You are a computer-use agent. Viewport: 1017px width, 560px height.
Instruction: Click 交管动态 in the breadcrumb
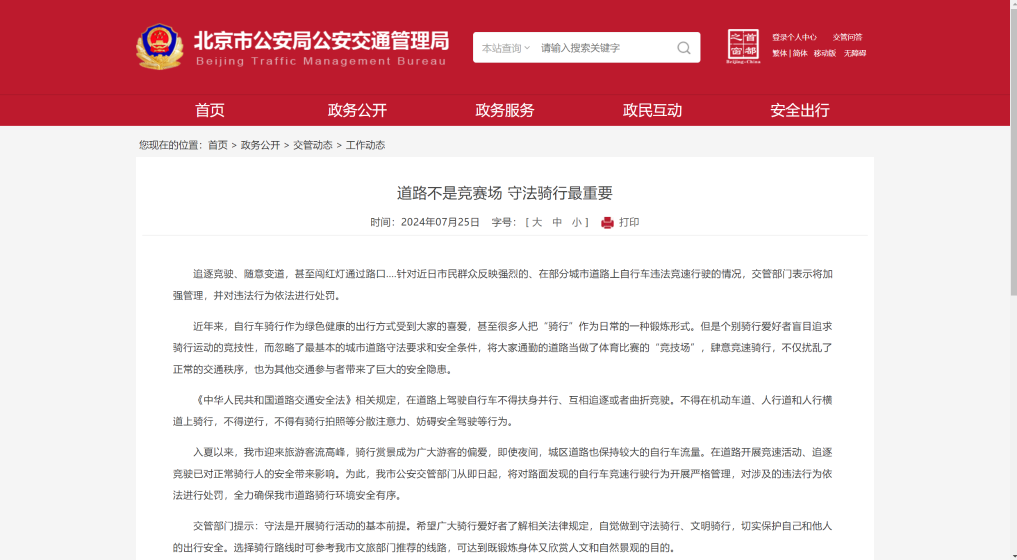[313, 145]
